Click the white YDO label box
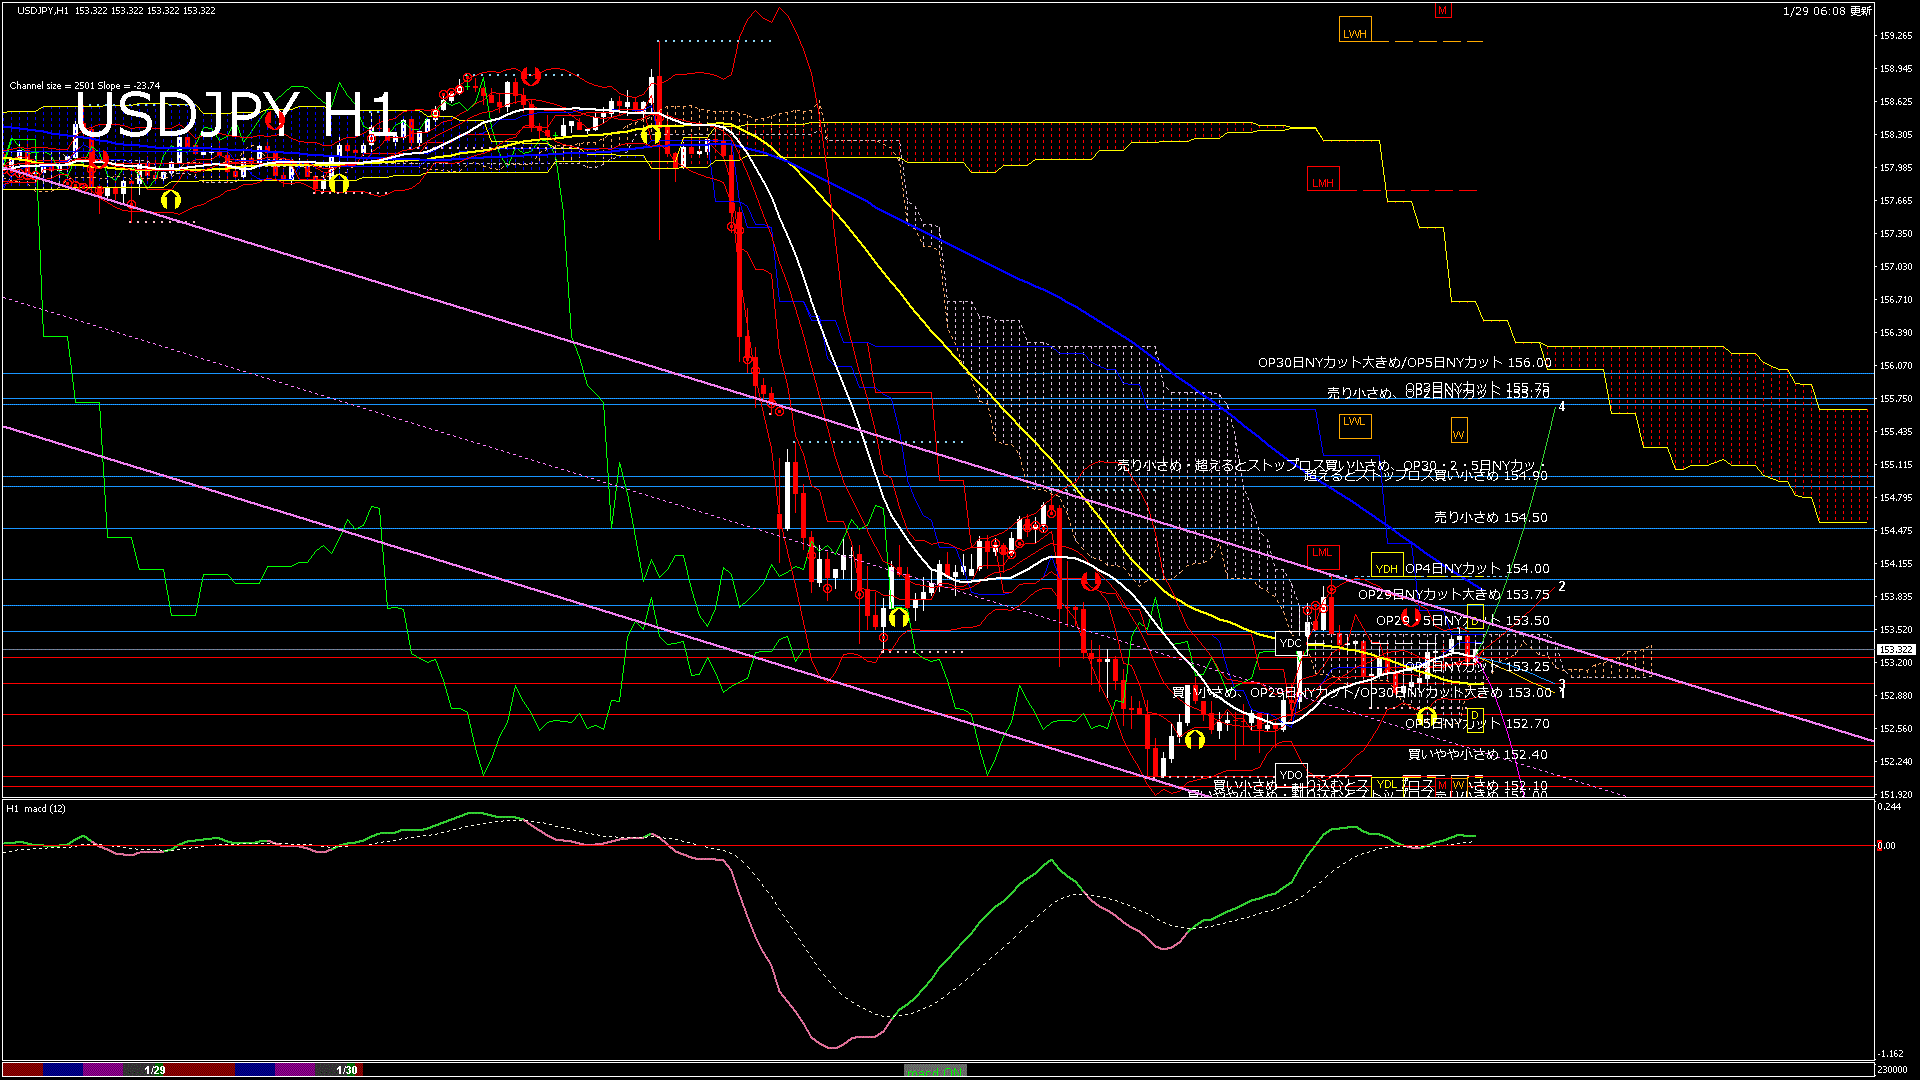 click(1291, 774)
